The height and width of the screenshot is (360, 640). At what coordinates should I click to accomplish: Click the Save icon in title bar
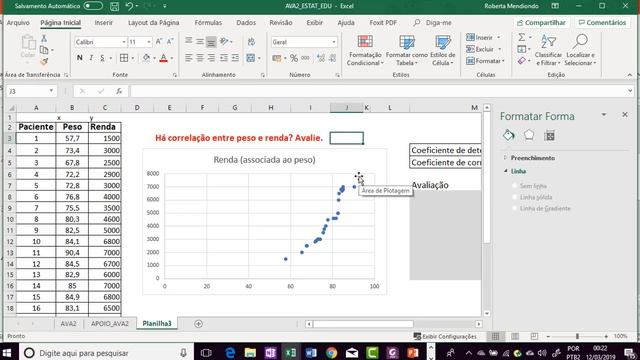(x=115, y=6)
